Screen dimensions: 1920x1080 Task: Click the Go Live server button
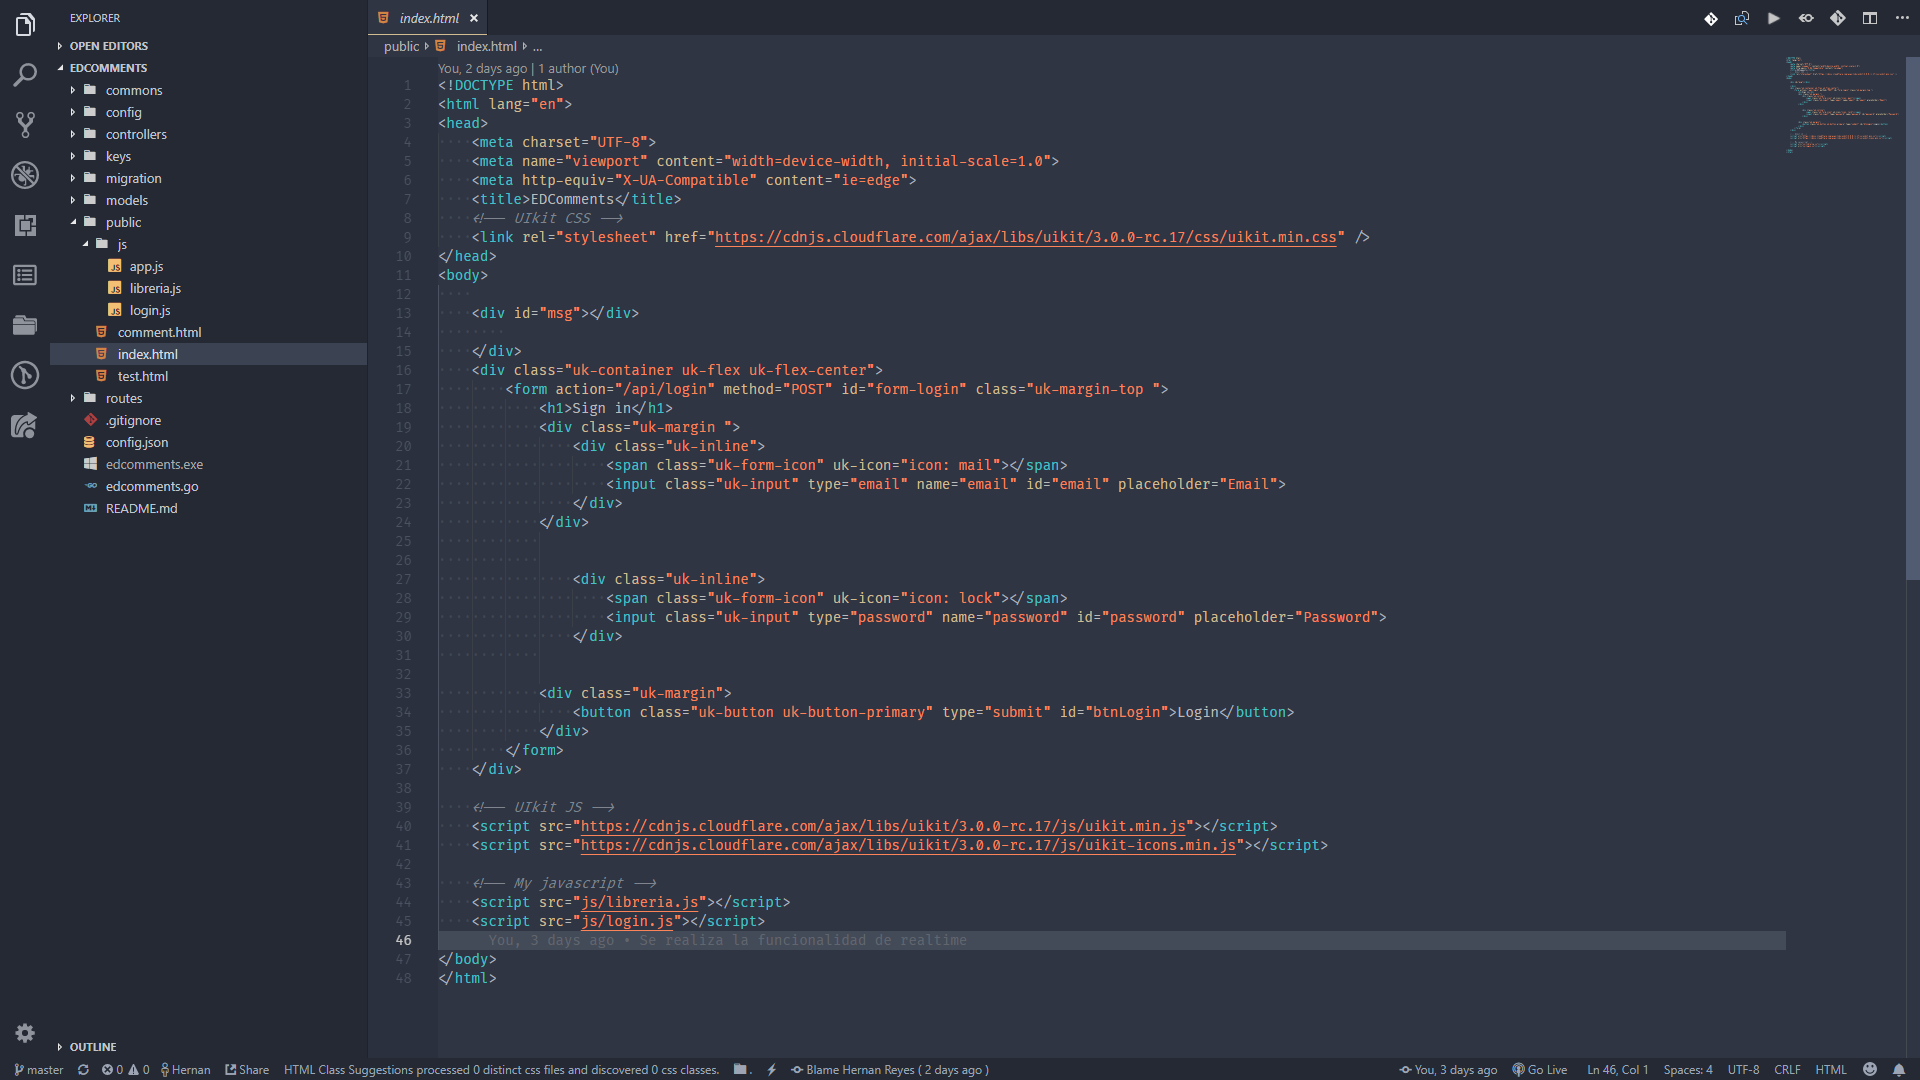(x=1540, y=1069)
